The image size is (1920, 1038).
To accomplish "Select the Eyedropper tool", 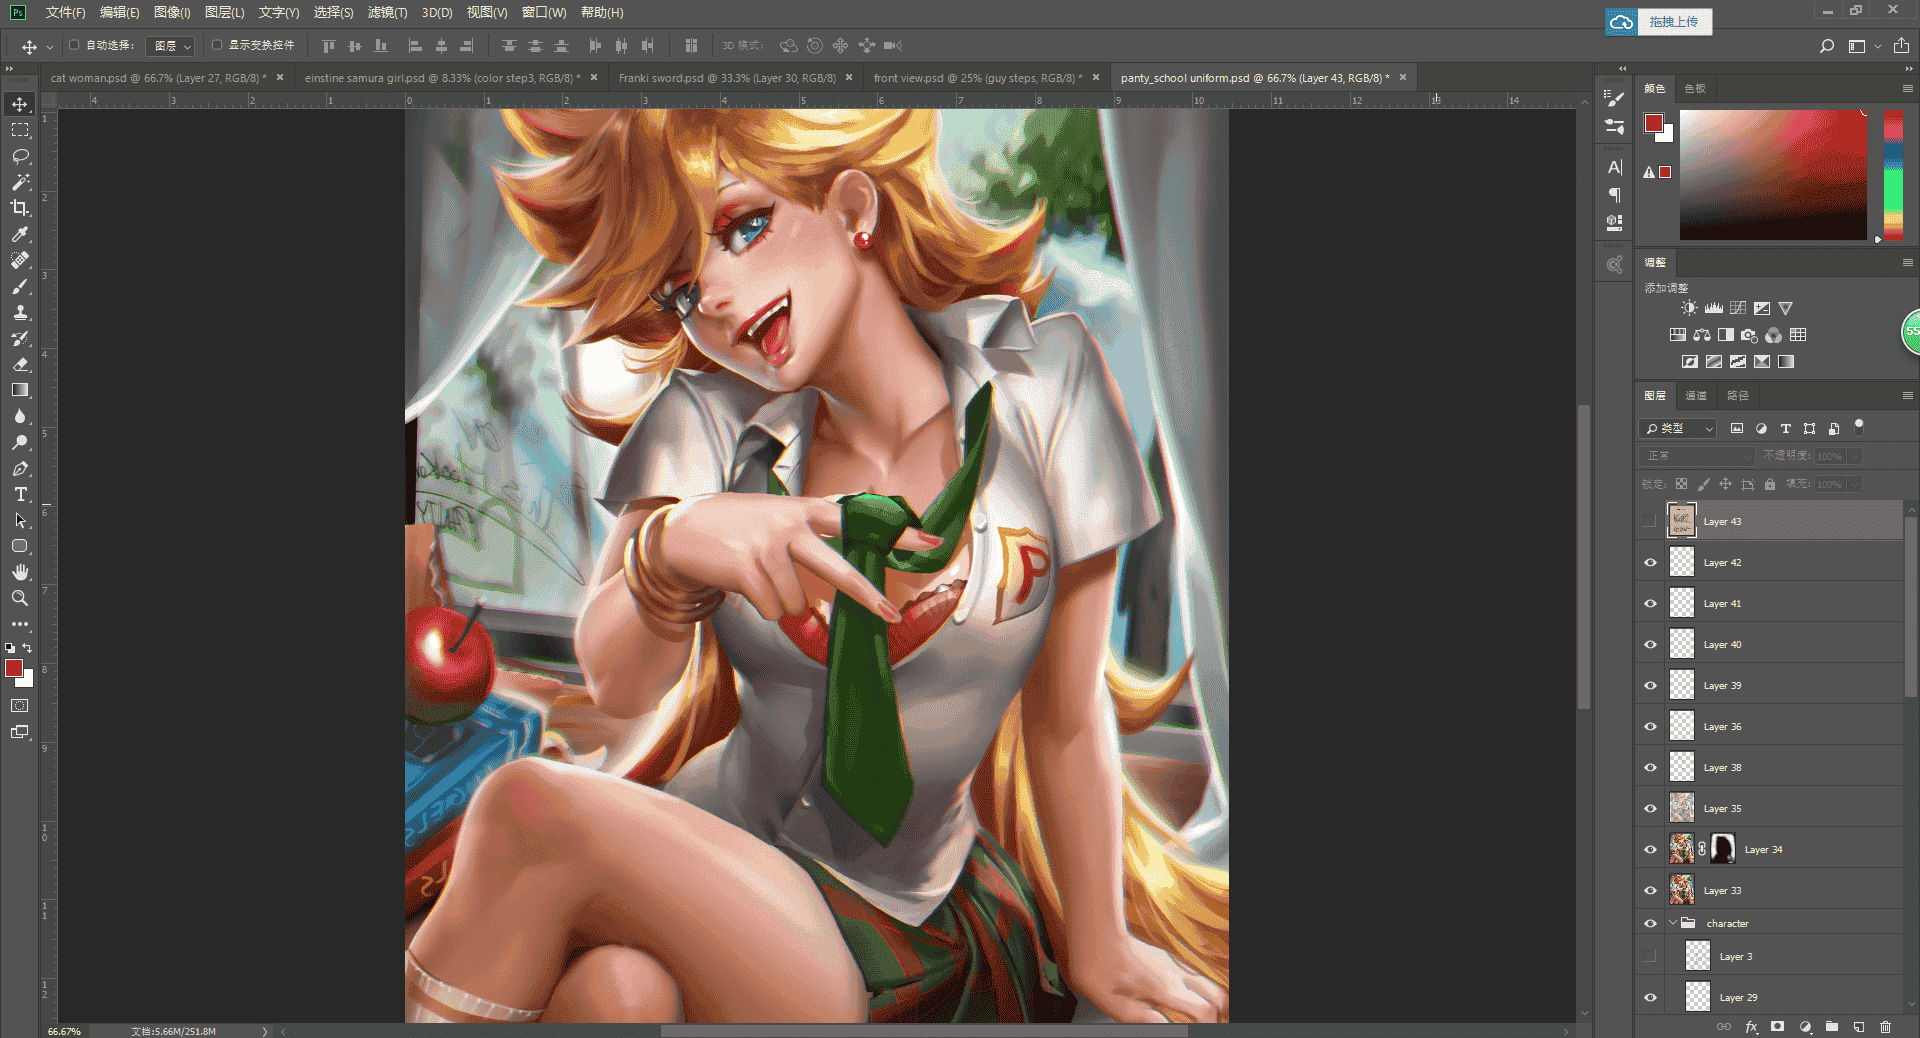I will (20, 234).
